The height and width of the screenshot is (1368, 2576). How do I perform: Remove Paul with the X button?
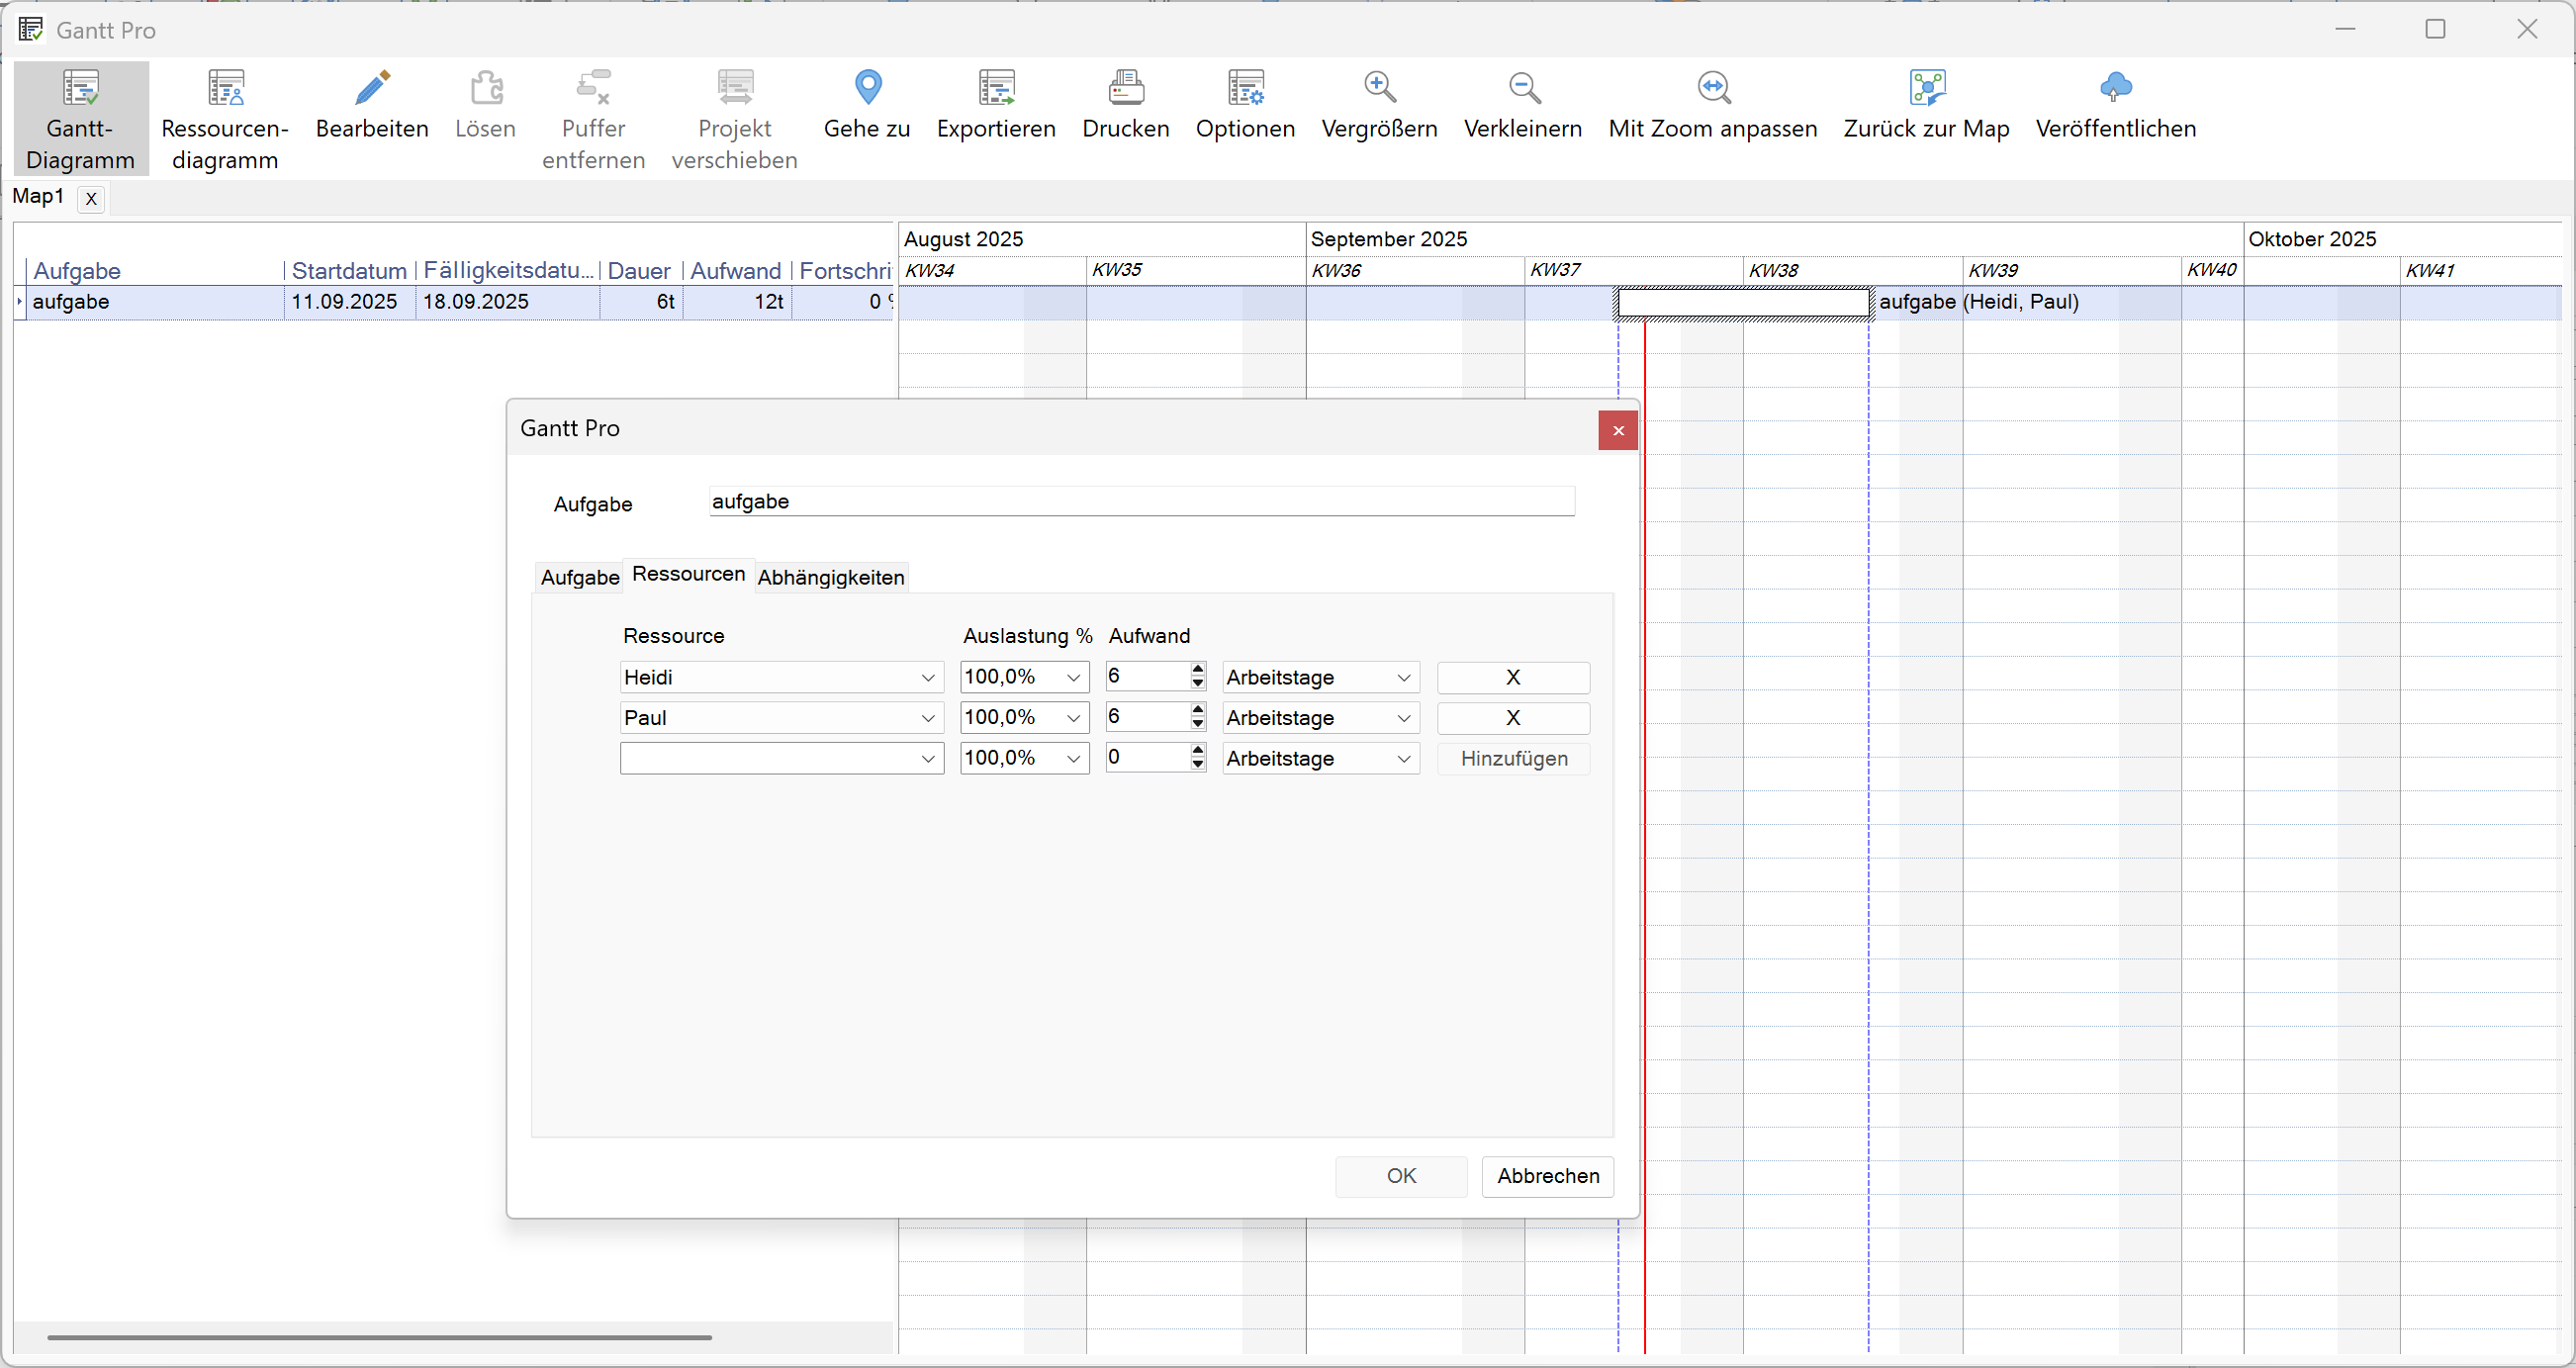tap(1513, 718)
